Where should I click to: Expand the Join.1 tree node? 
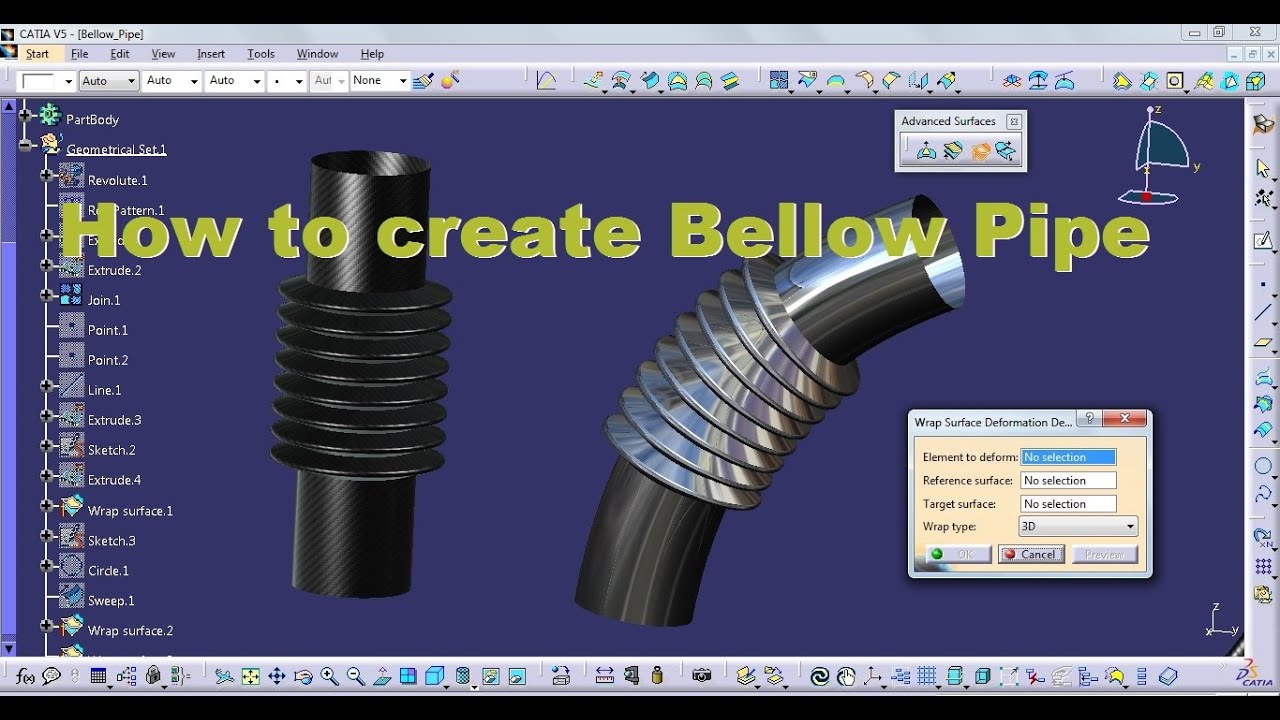click(x=46, y=295)
